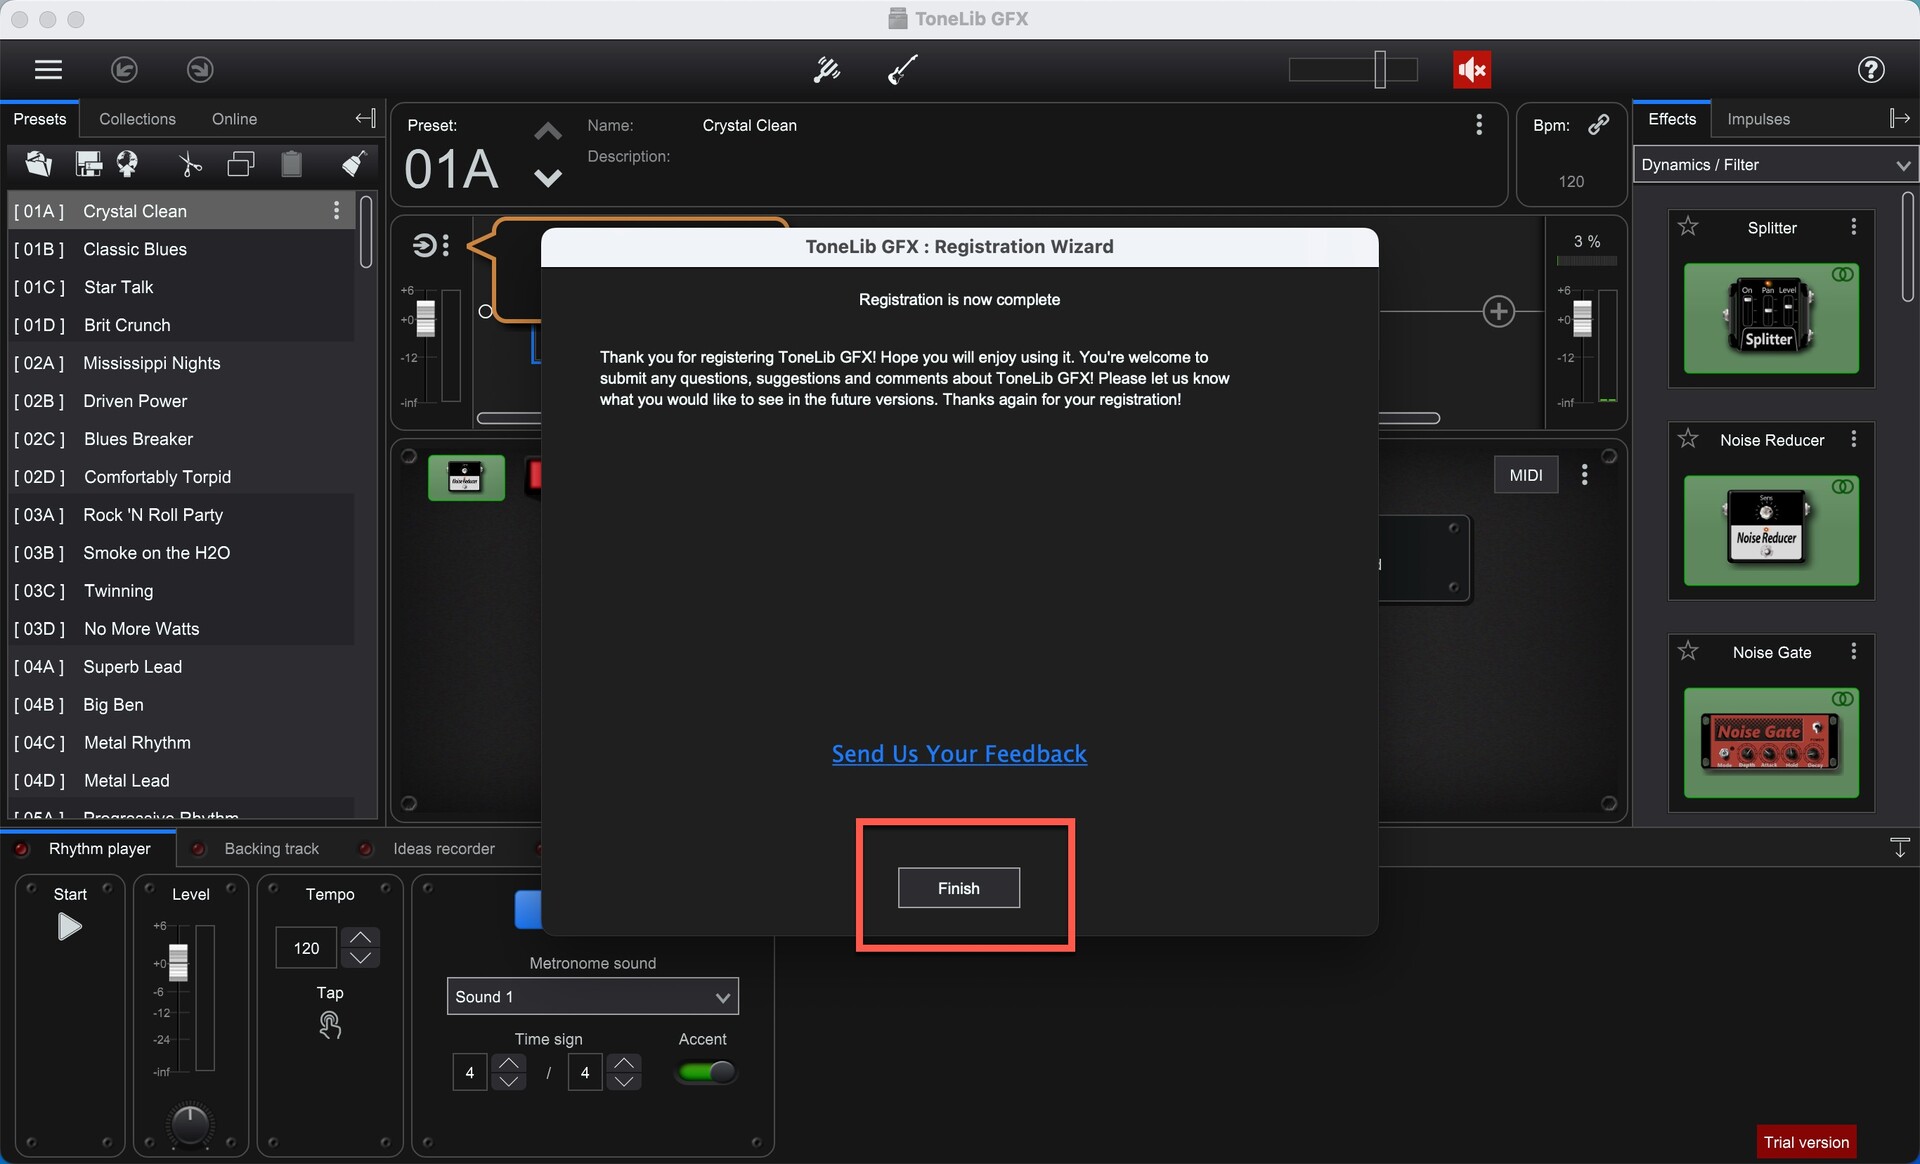This screenshot has height=1164, width=1920.
Task: Click the open preset folder icon
Action: [x=39, y=164]
